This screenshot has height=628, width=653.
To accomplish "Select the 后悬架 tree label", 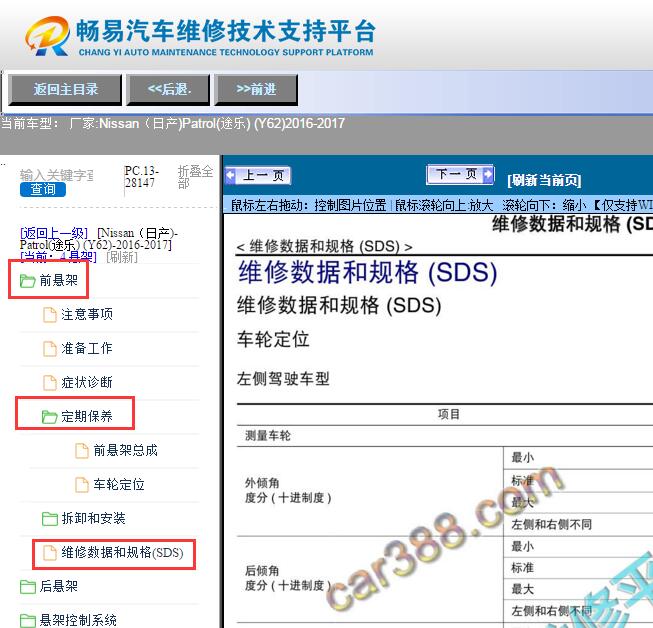I will 59,587.
